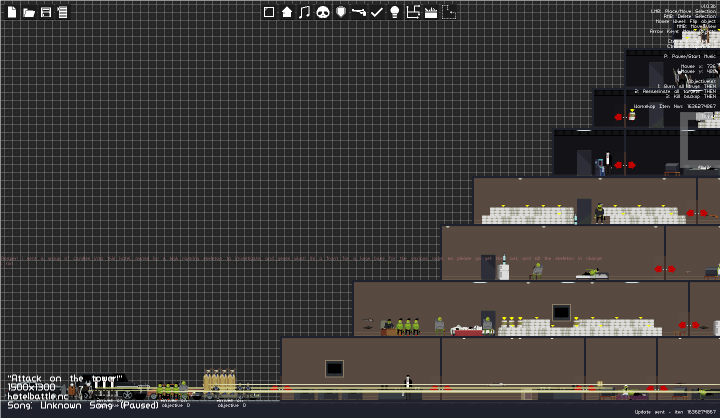Image resolution: width=720 pixels, height=418 pixels.
Task: Select the suited man on the ground floor
Action: (x=407, y=385)
